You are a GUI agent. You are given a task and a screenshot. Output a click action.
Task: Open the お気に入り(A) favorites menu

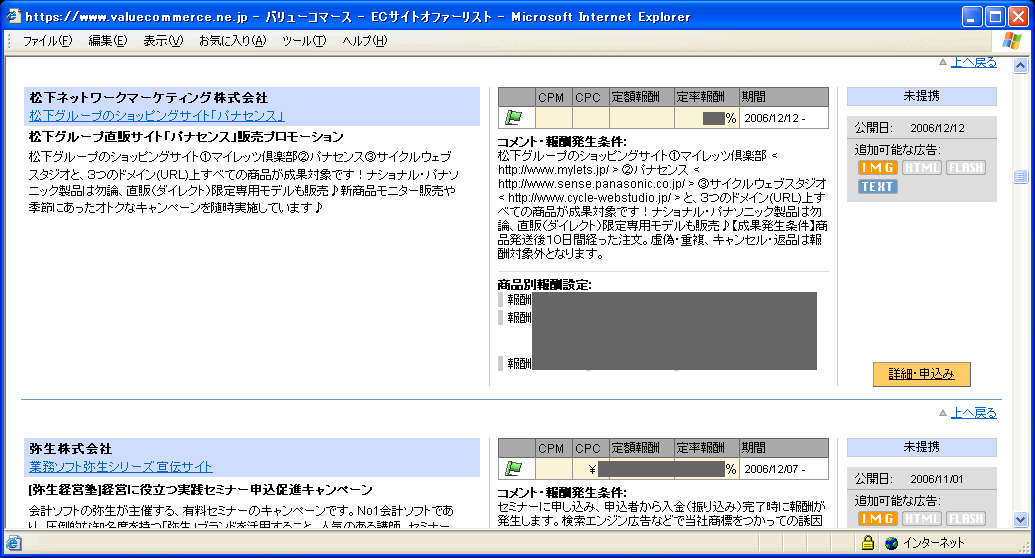232,41
